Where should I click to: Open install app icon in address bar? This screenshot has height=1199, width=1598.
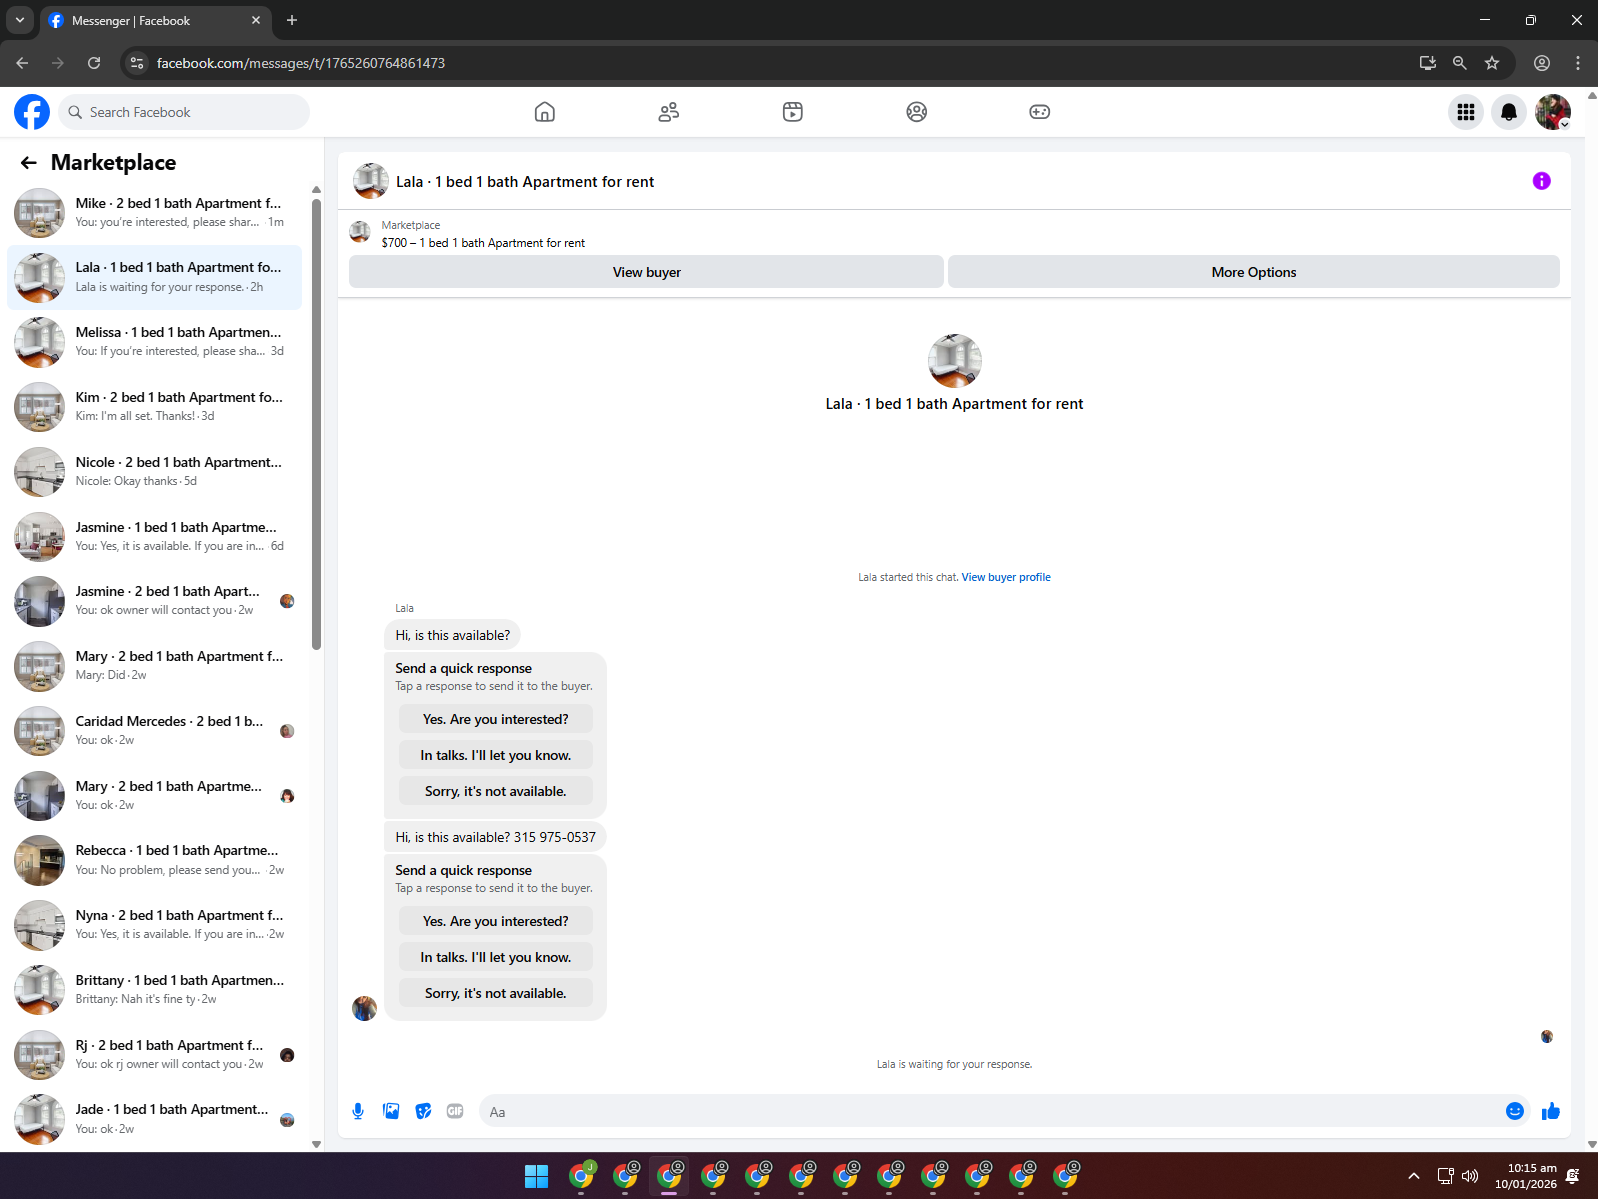(1428, 63)
